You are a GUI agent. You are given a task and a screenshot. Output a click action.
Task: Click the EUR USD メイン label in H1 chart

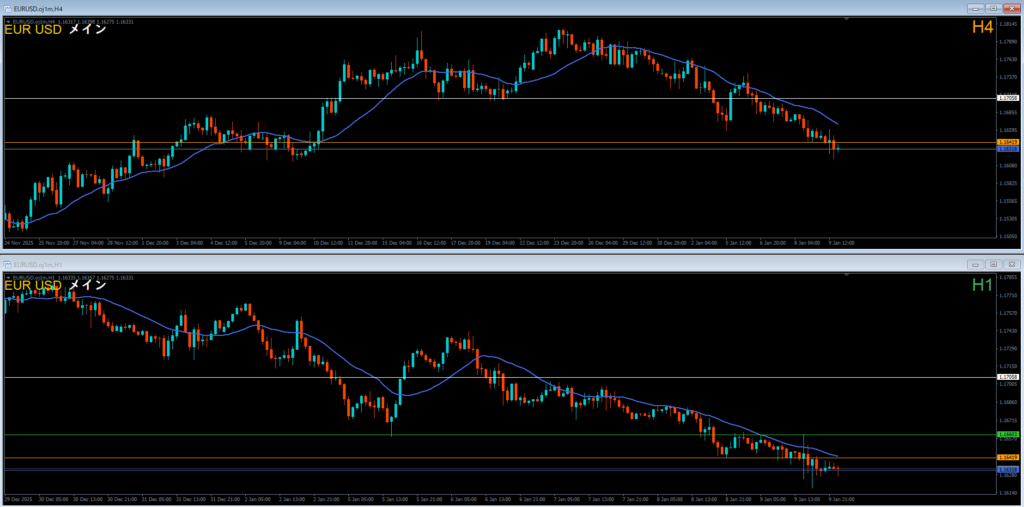click(x=55, y=286)
